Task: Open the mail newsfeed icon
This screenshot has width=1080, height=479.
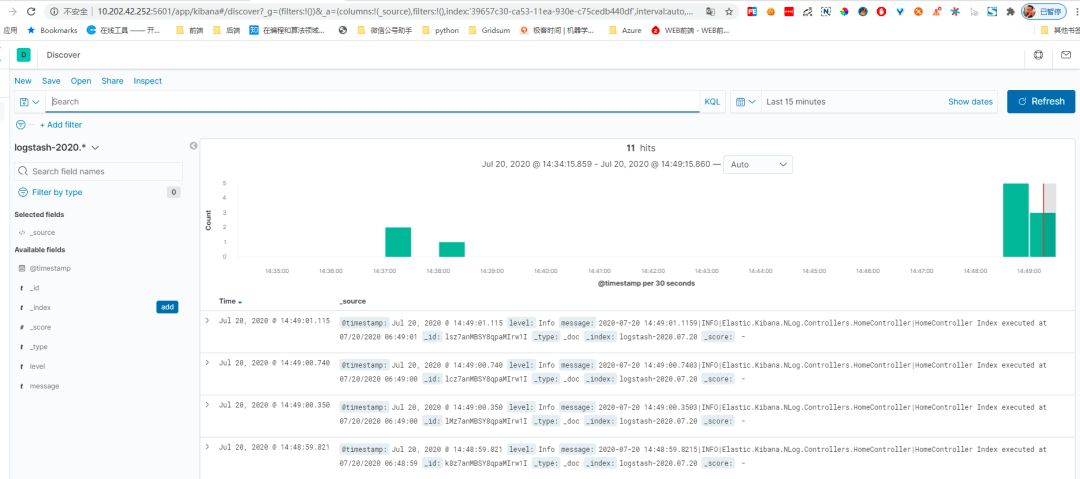Action: (1066, 55)
